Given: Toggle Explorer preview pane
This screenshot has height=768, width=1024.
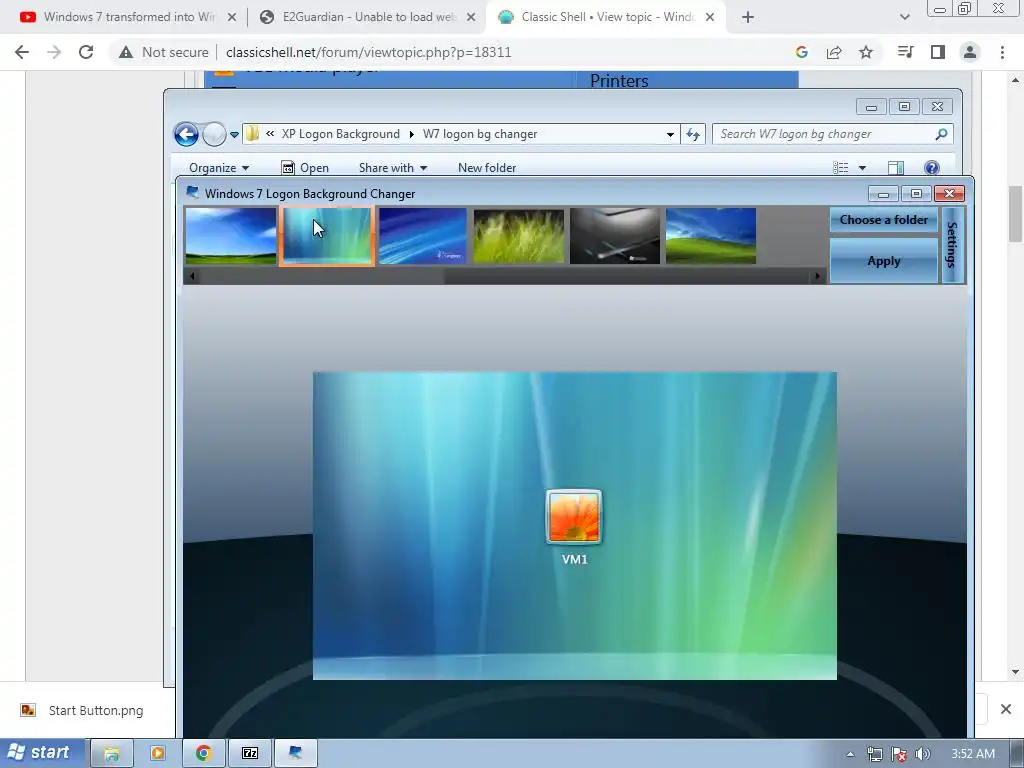Looking at the screenshot, I should (x=896, y=168).
